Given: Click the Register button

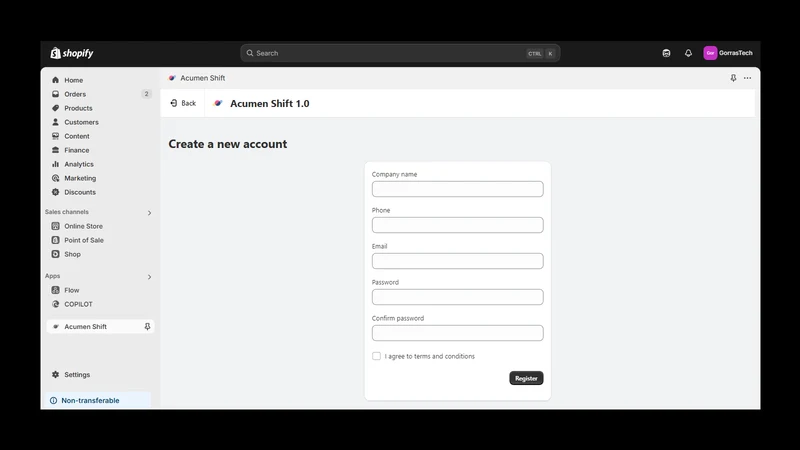Looking at the screenshot, I should click(x=526, y=378).
